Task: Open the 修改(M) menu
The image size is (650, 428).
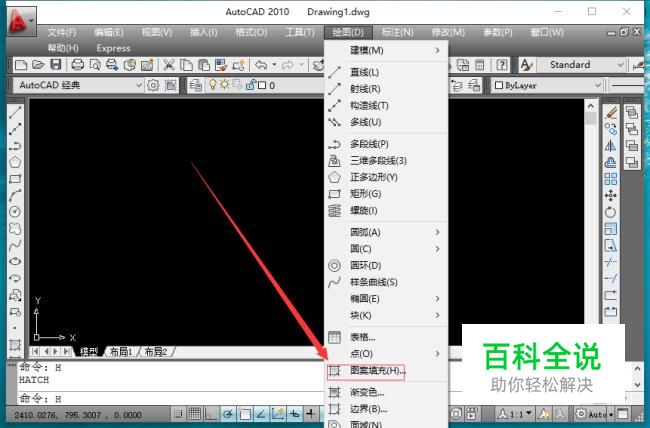Action: click(x=448, y=32)
